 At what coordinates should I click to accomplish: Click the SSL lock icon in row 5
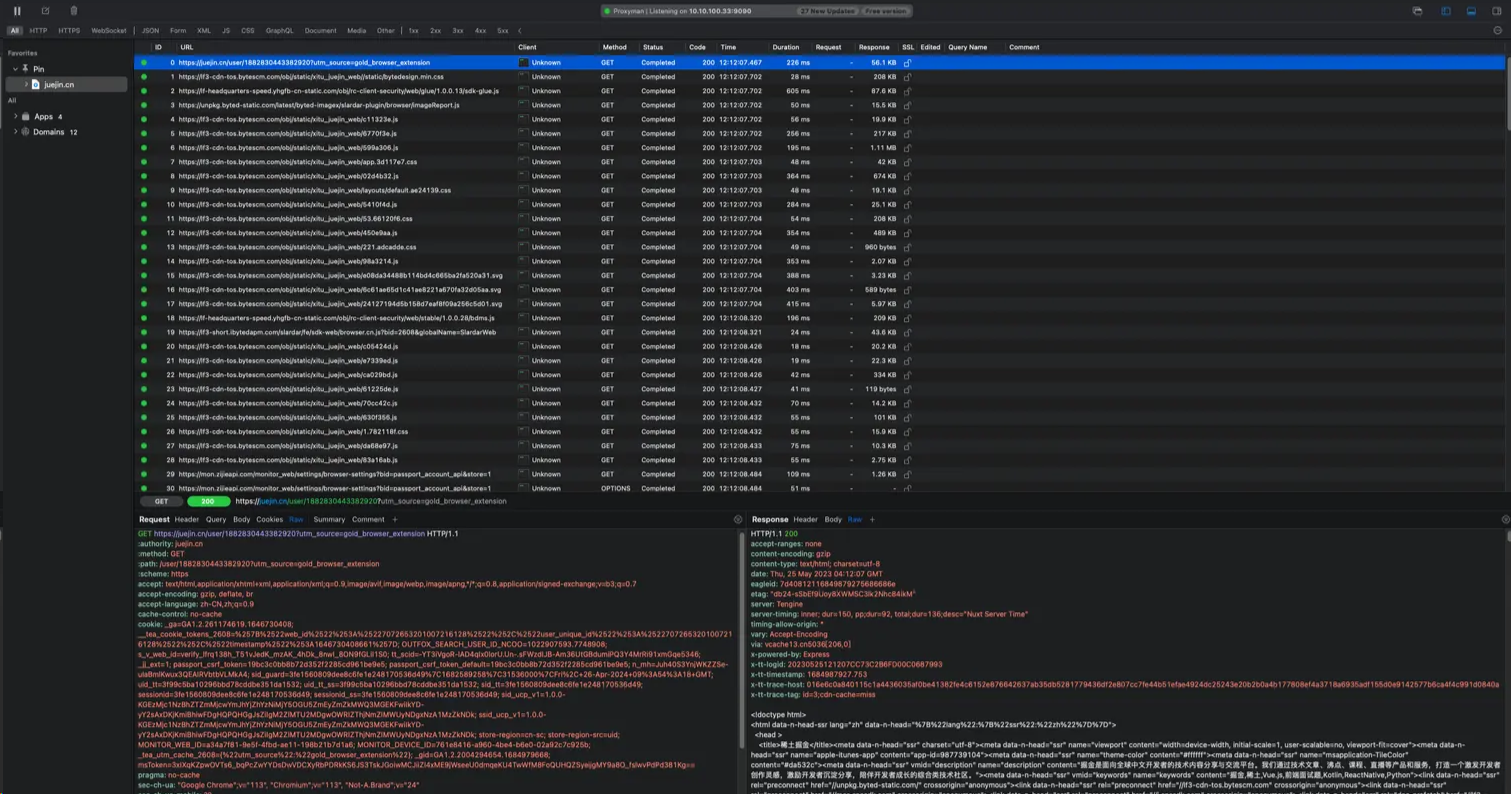pyautogui.click(x=908, y=134)
